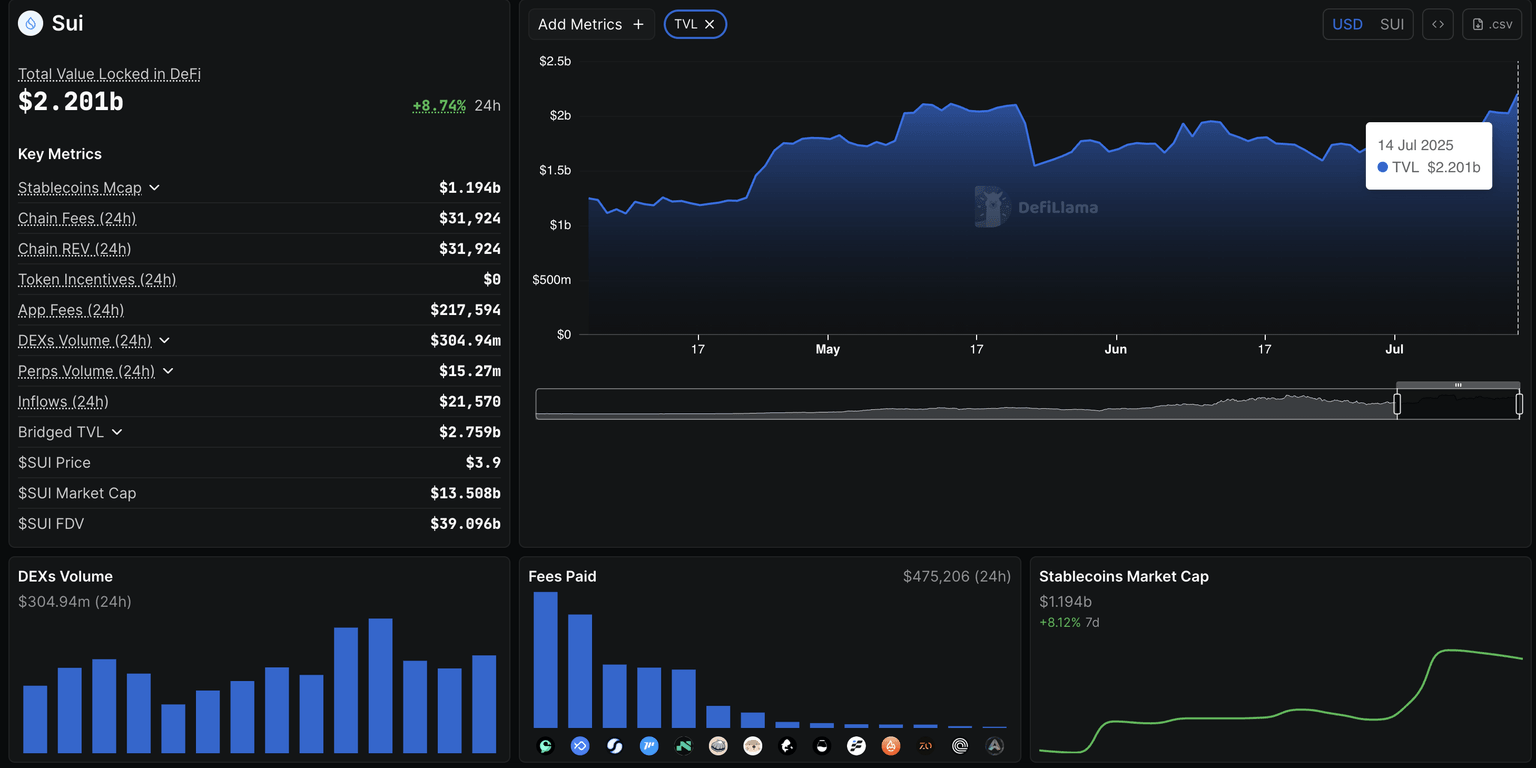Select USD chart denomination
The height and width of the screenshot is (768, 1536).
coord(1347,24)
